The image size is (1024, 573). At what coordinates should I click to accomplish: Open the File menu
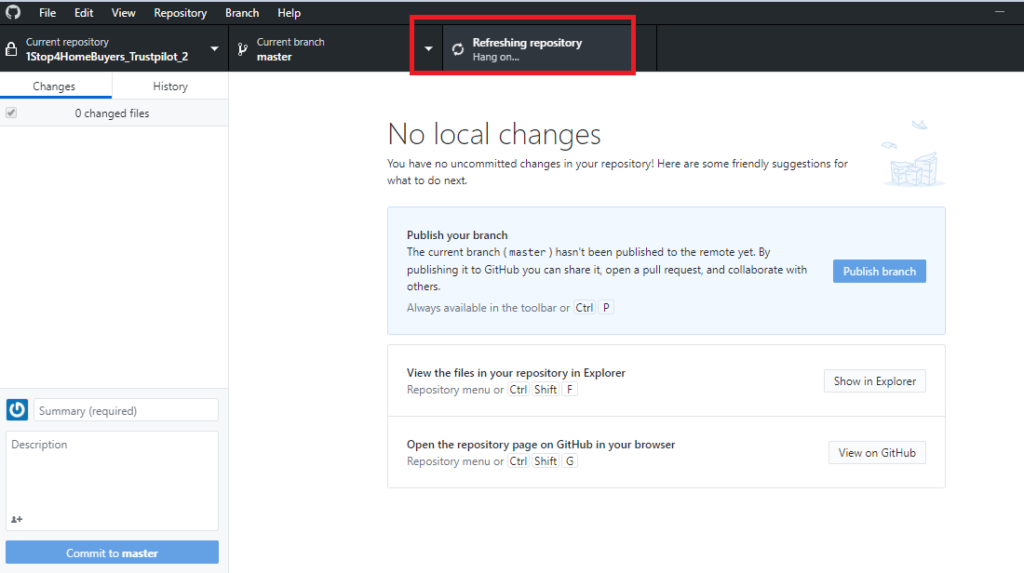point(47,12)
